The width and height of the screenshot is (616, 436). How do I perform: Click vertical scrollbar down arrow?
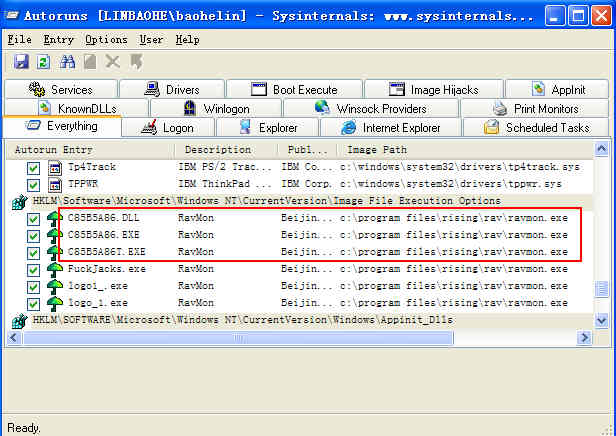point(601,321)
